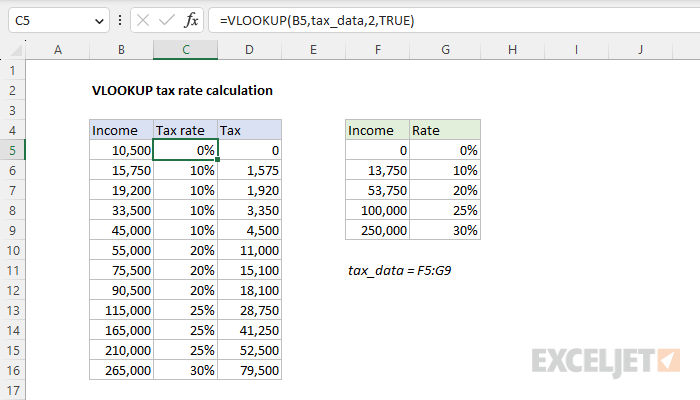Click the tax cell 18,100

[x=250, y=290]
